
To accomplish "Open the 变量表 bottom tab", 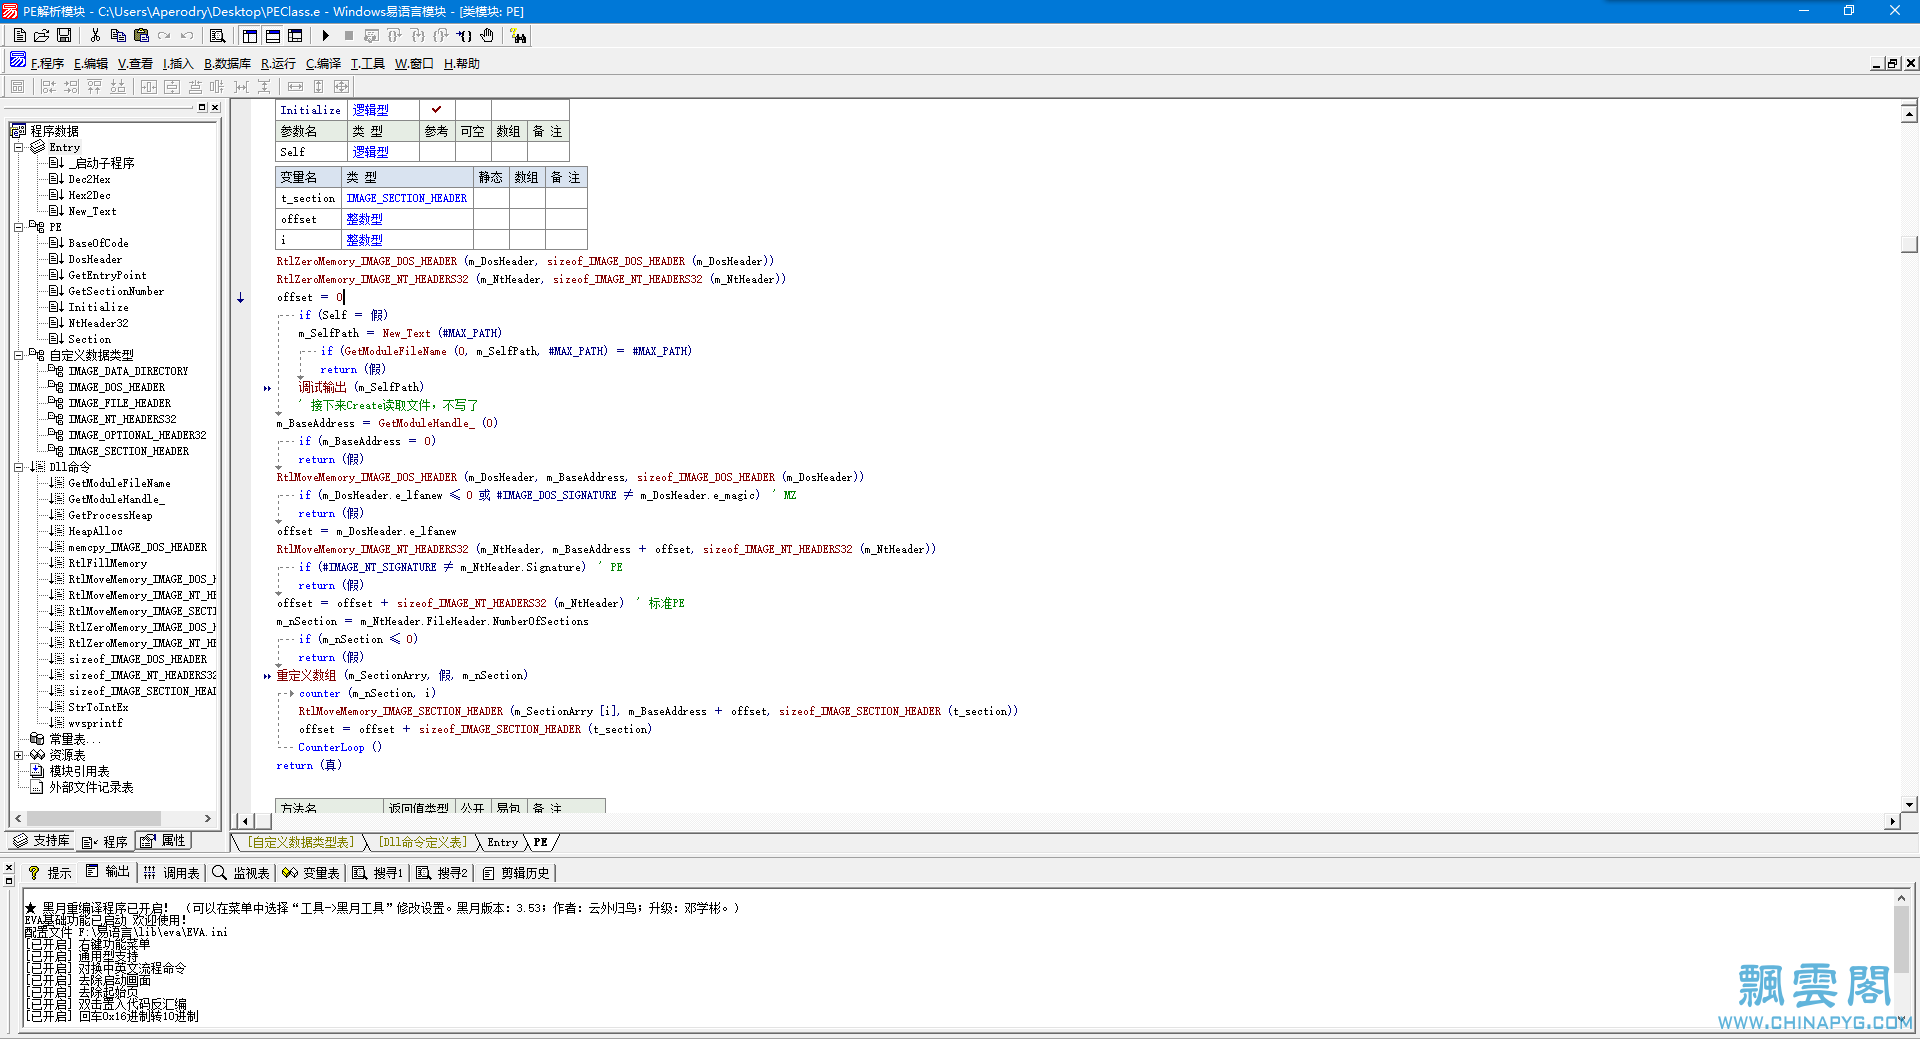I will [x=311, y=873].
